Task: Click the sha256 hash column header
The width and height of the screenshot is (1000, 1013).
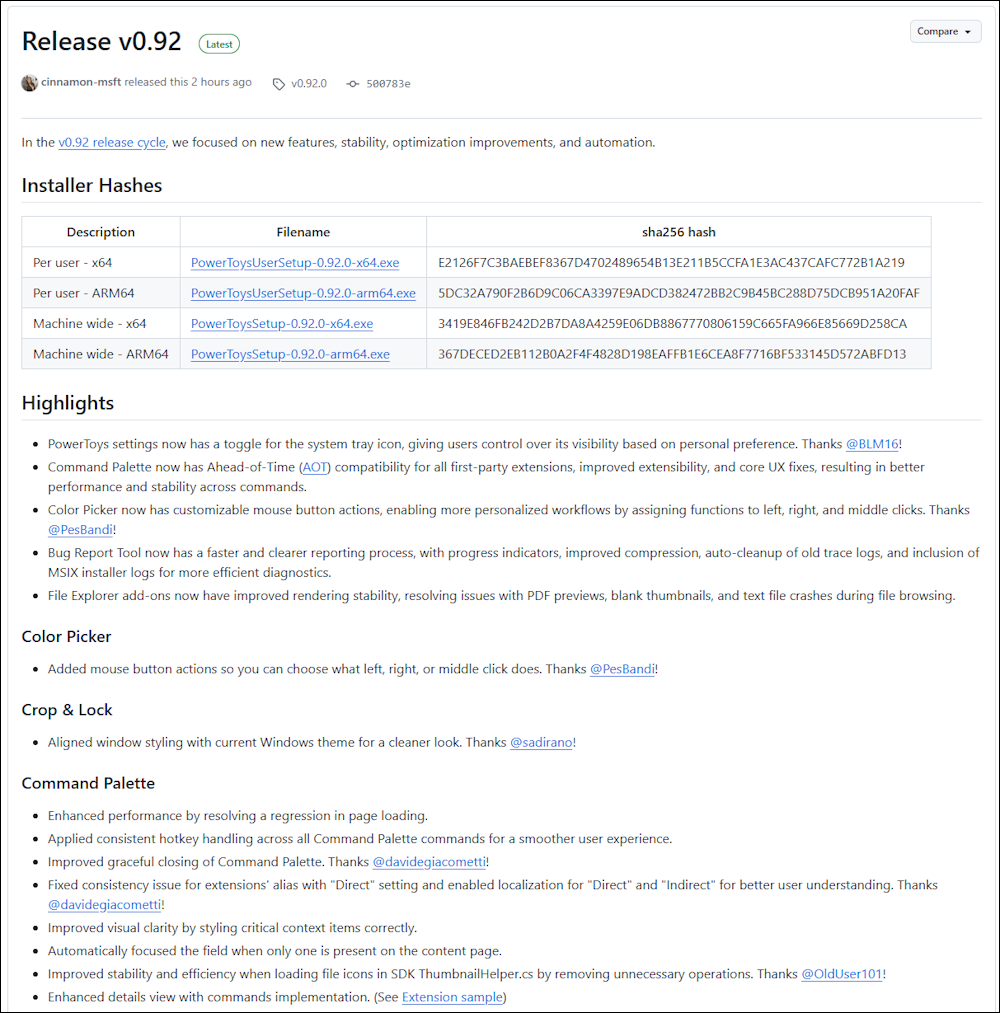Action: click(x=678, y=232)
